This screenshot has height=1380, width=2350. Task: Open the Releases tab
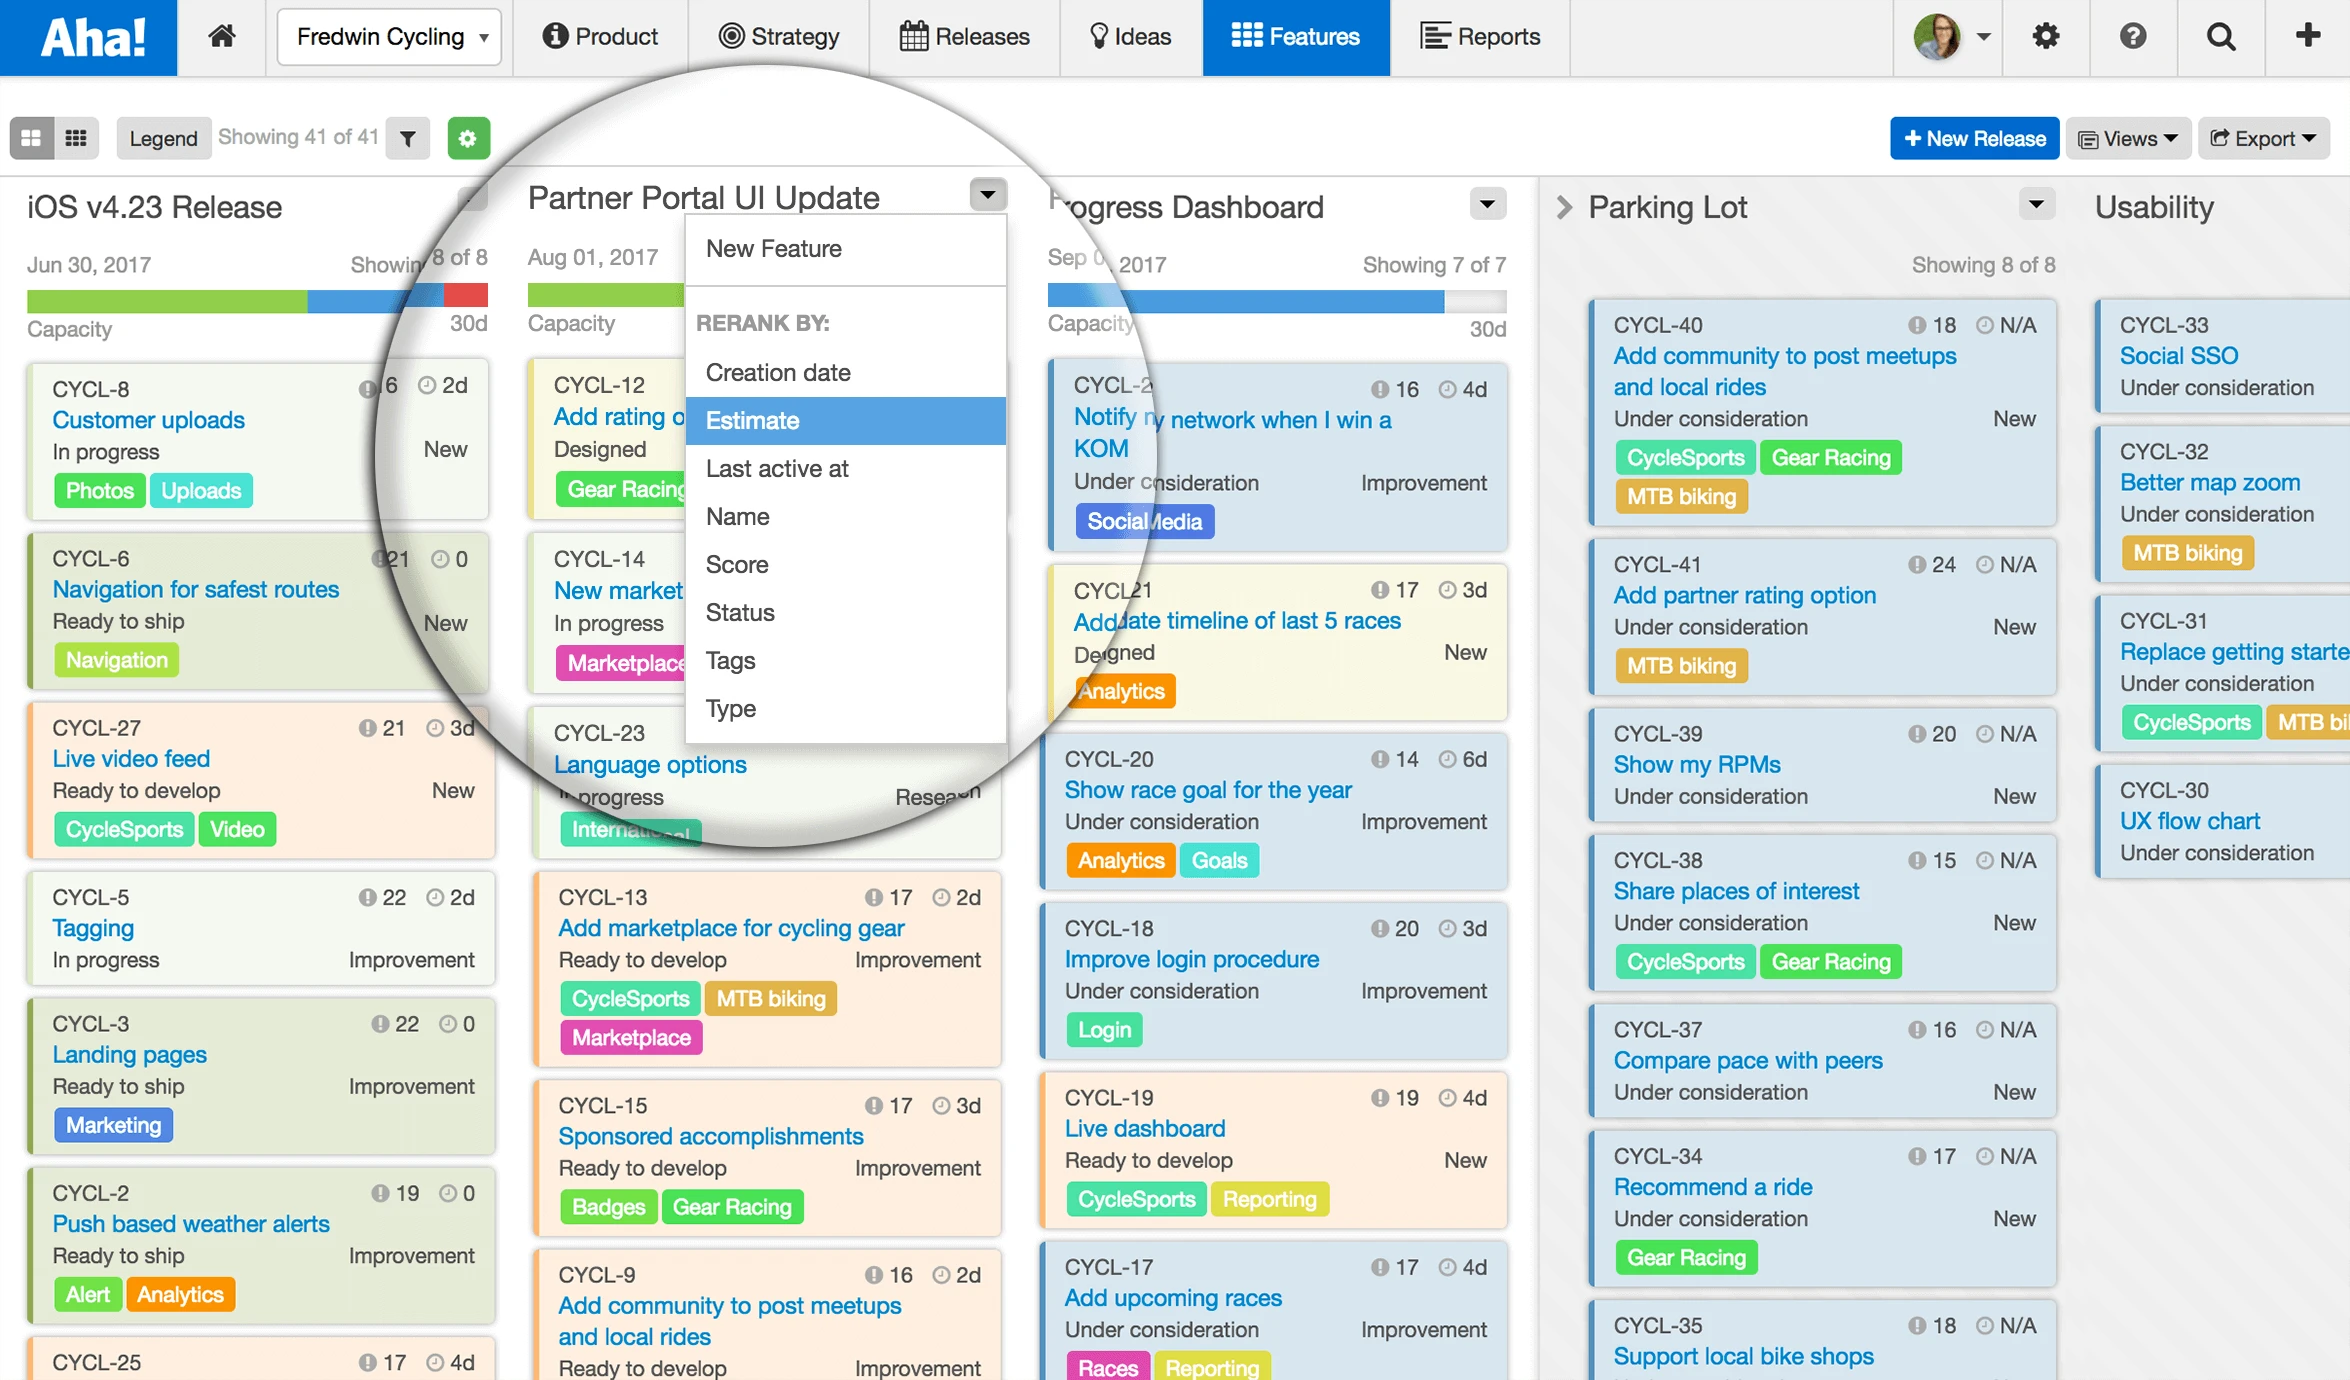(x=965, y=37)
